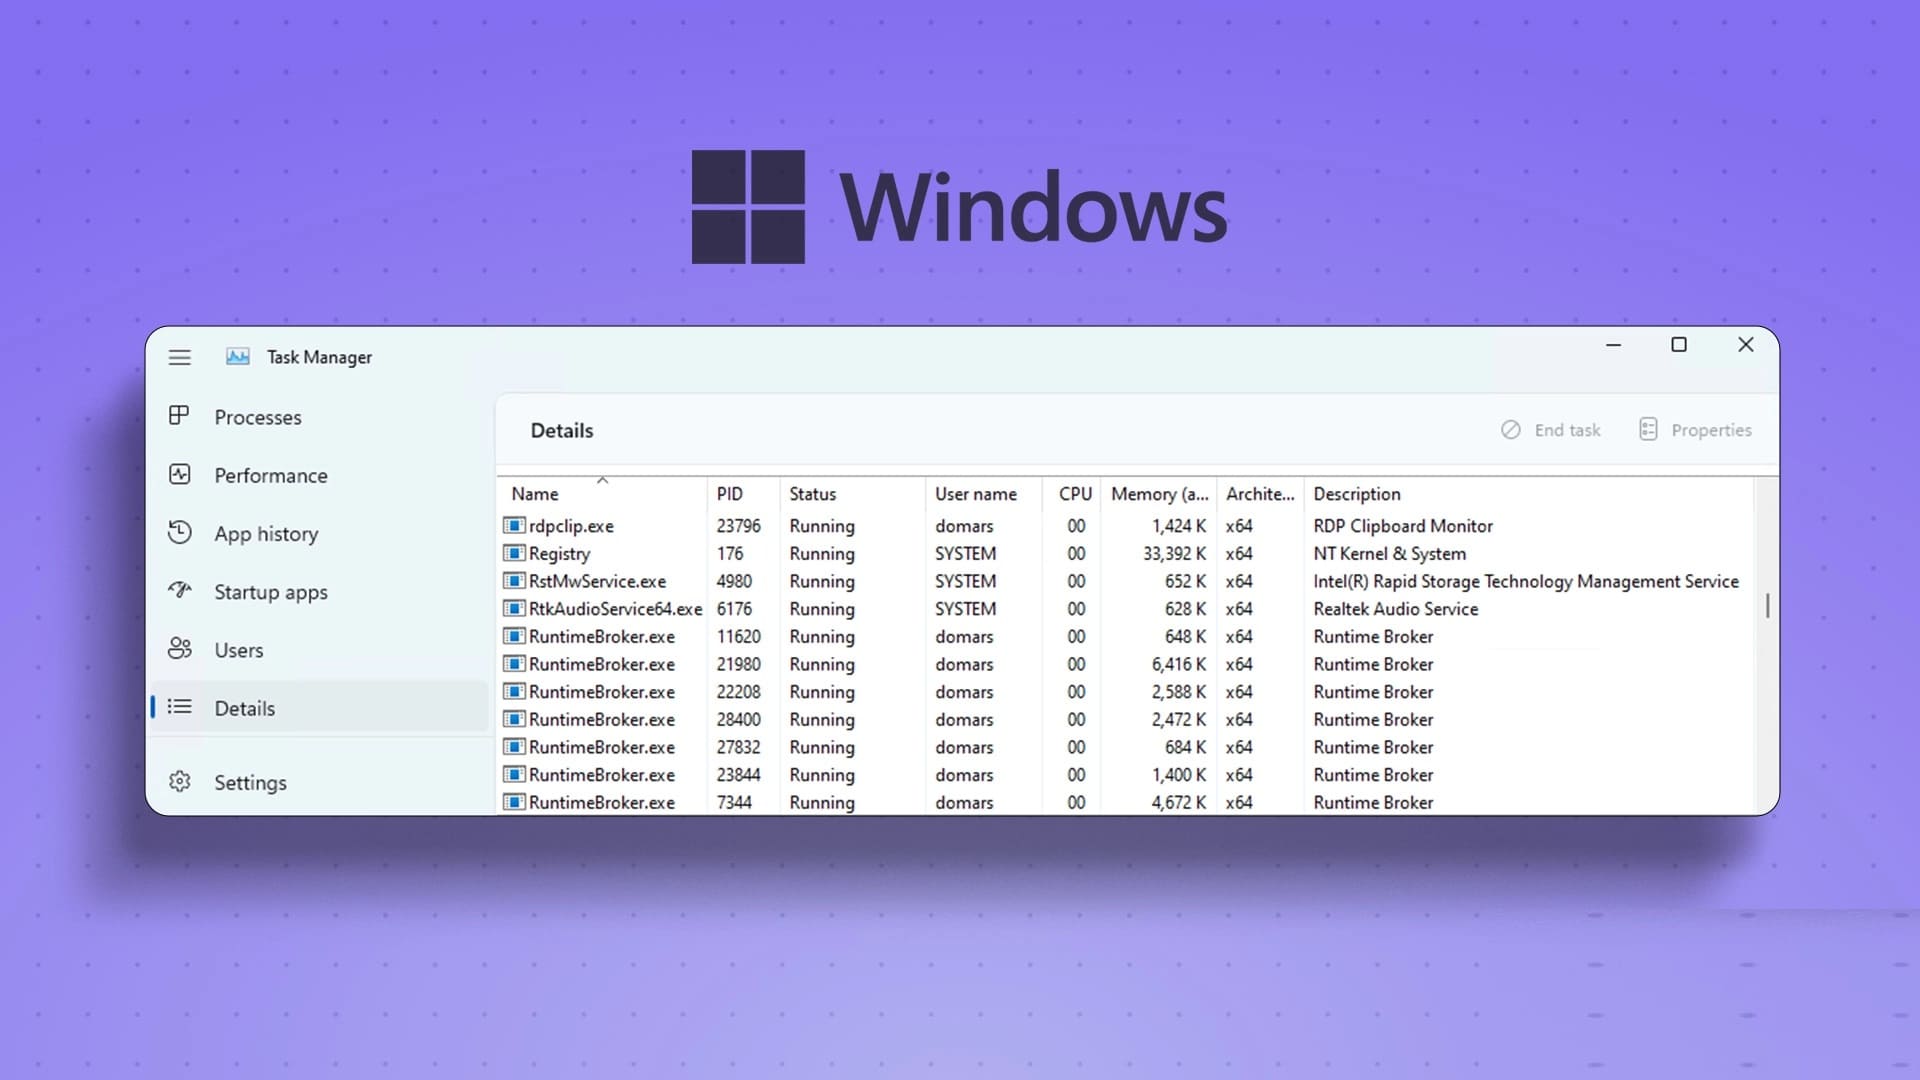1920x1080 pixels.
Task: Minimize the Task Manager window
Action: [x=1613, y=345]
